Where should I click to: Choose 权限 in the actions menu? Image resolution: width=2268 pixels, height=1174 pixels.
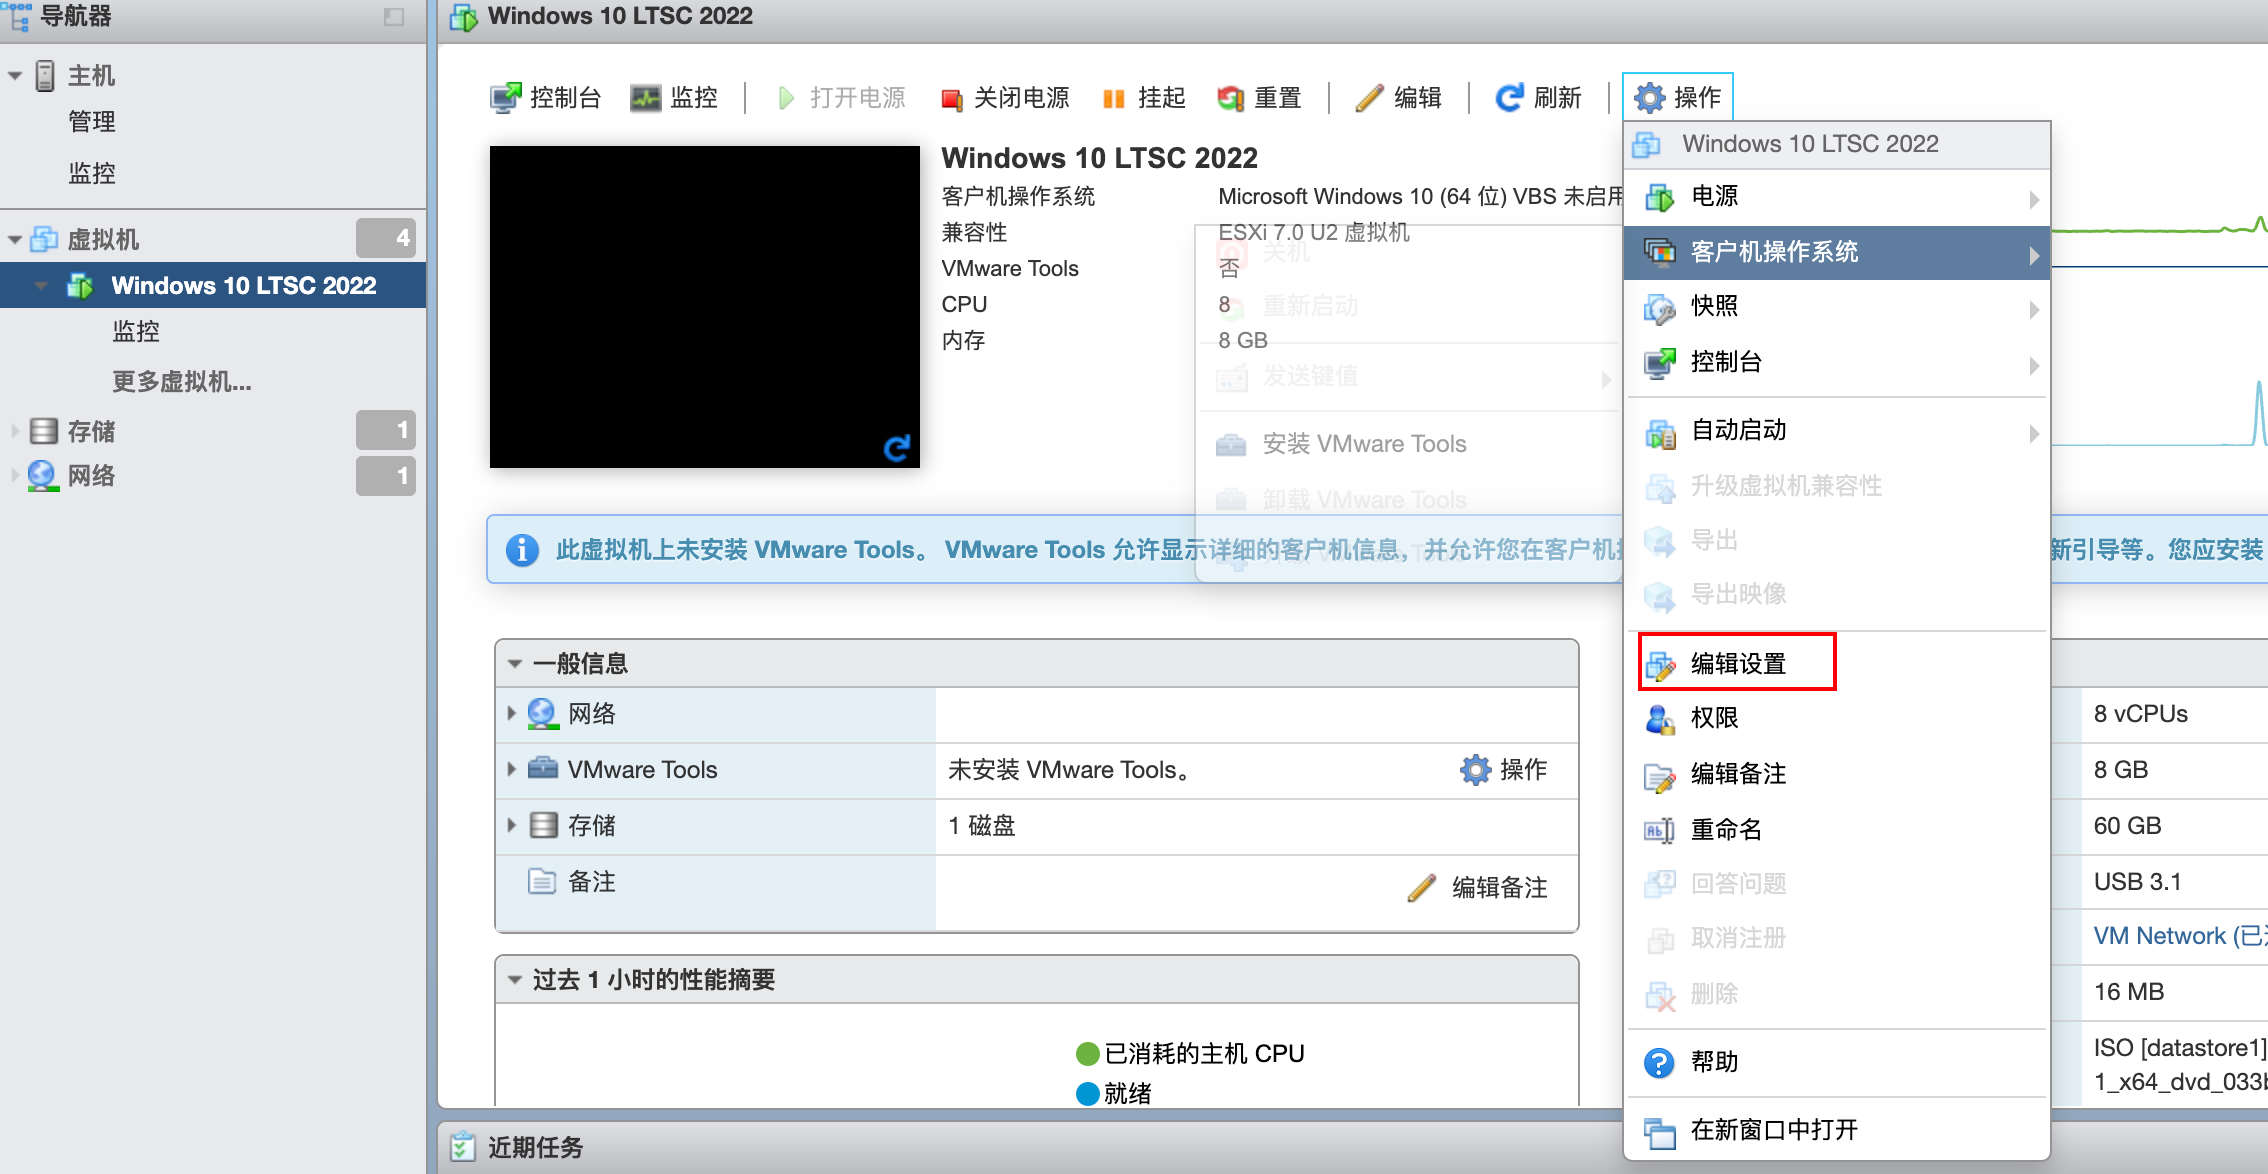click(1837, 718)
